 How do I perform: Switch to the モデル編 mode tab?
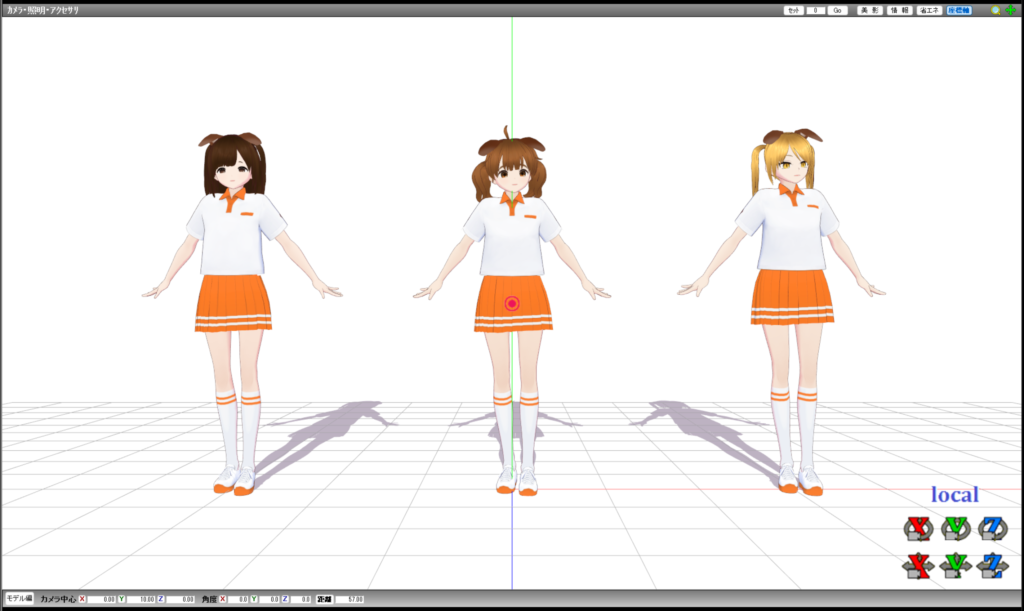click(19, 598)
